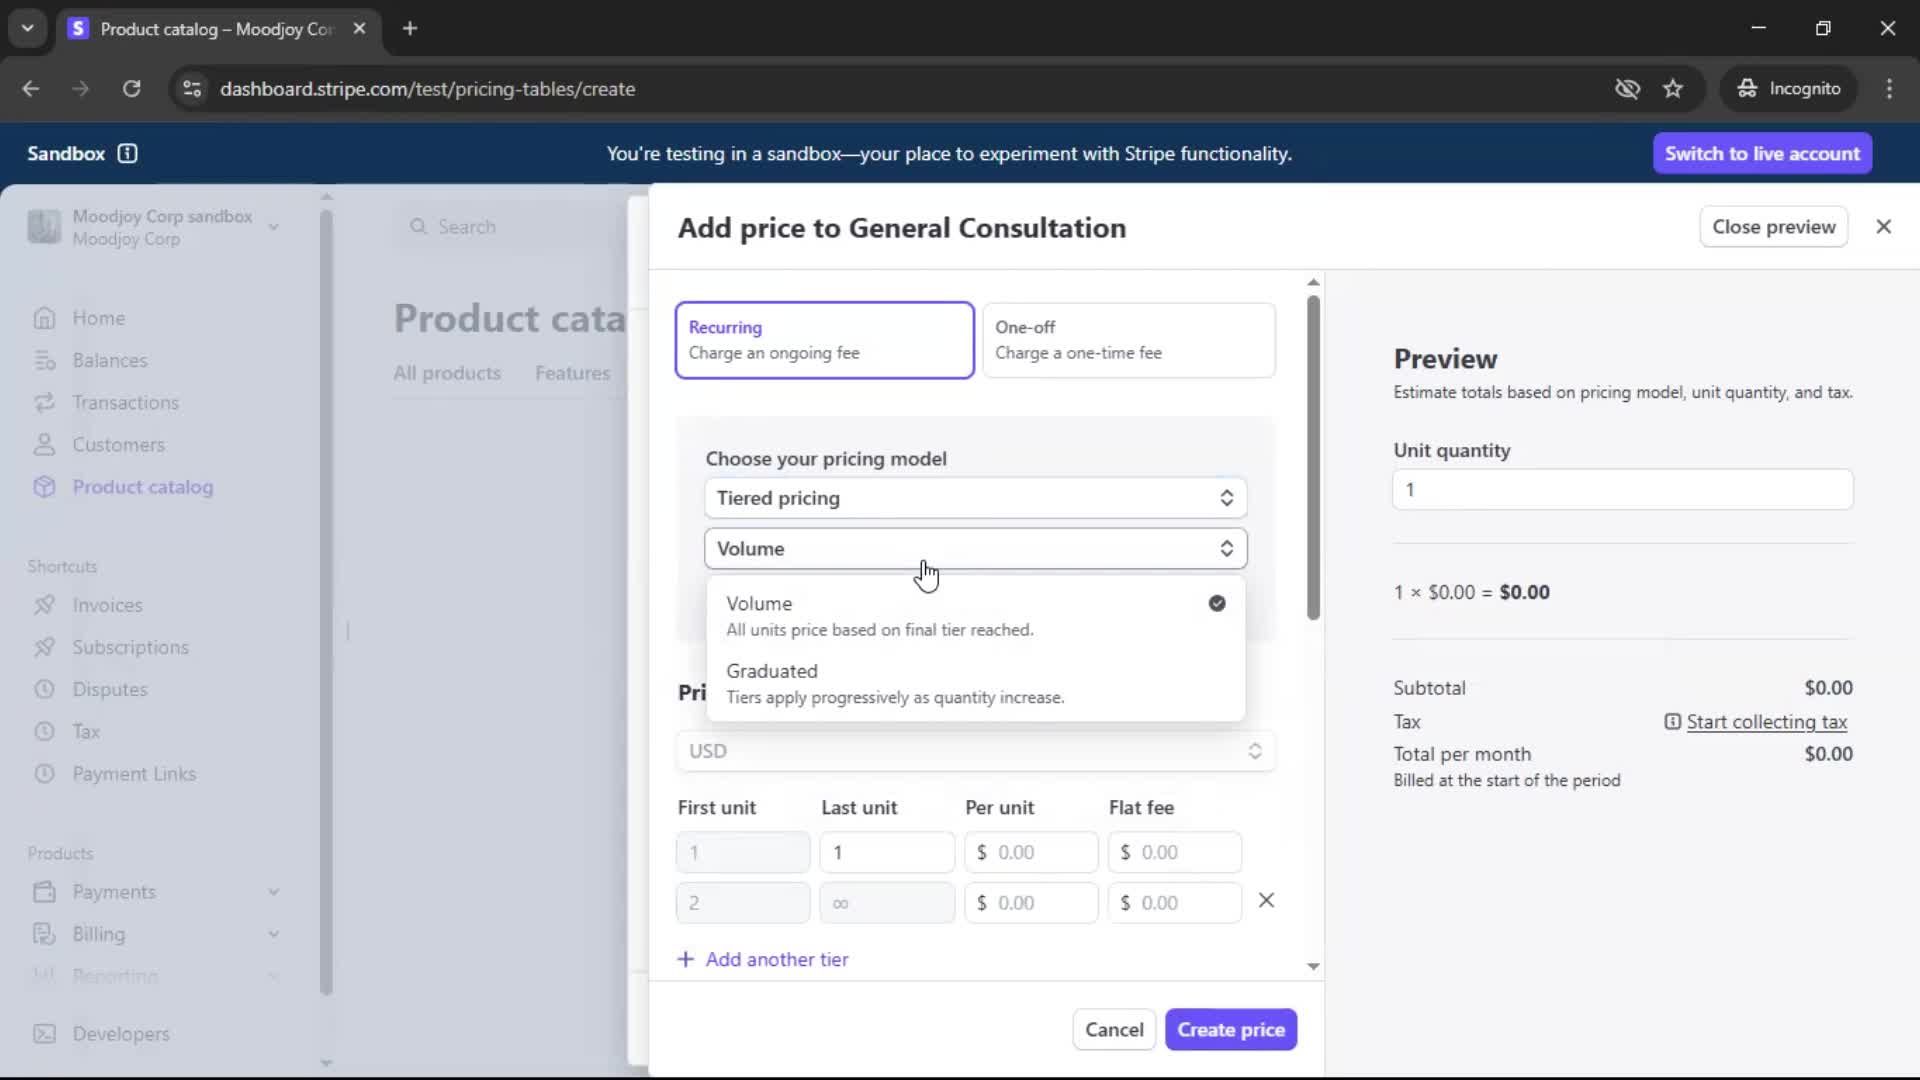Image resolution: width=1920 pixels, height=1080 pixels.
Task: Click the Product catalog browser tab
Action: point(215,29)
